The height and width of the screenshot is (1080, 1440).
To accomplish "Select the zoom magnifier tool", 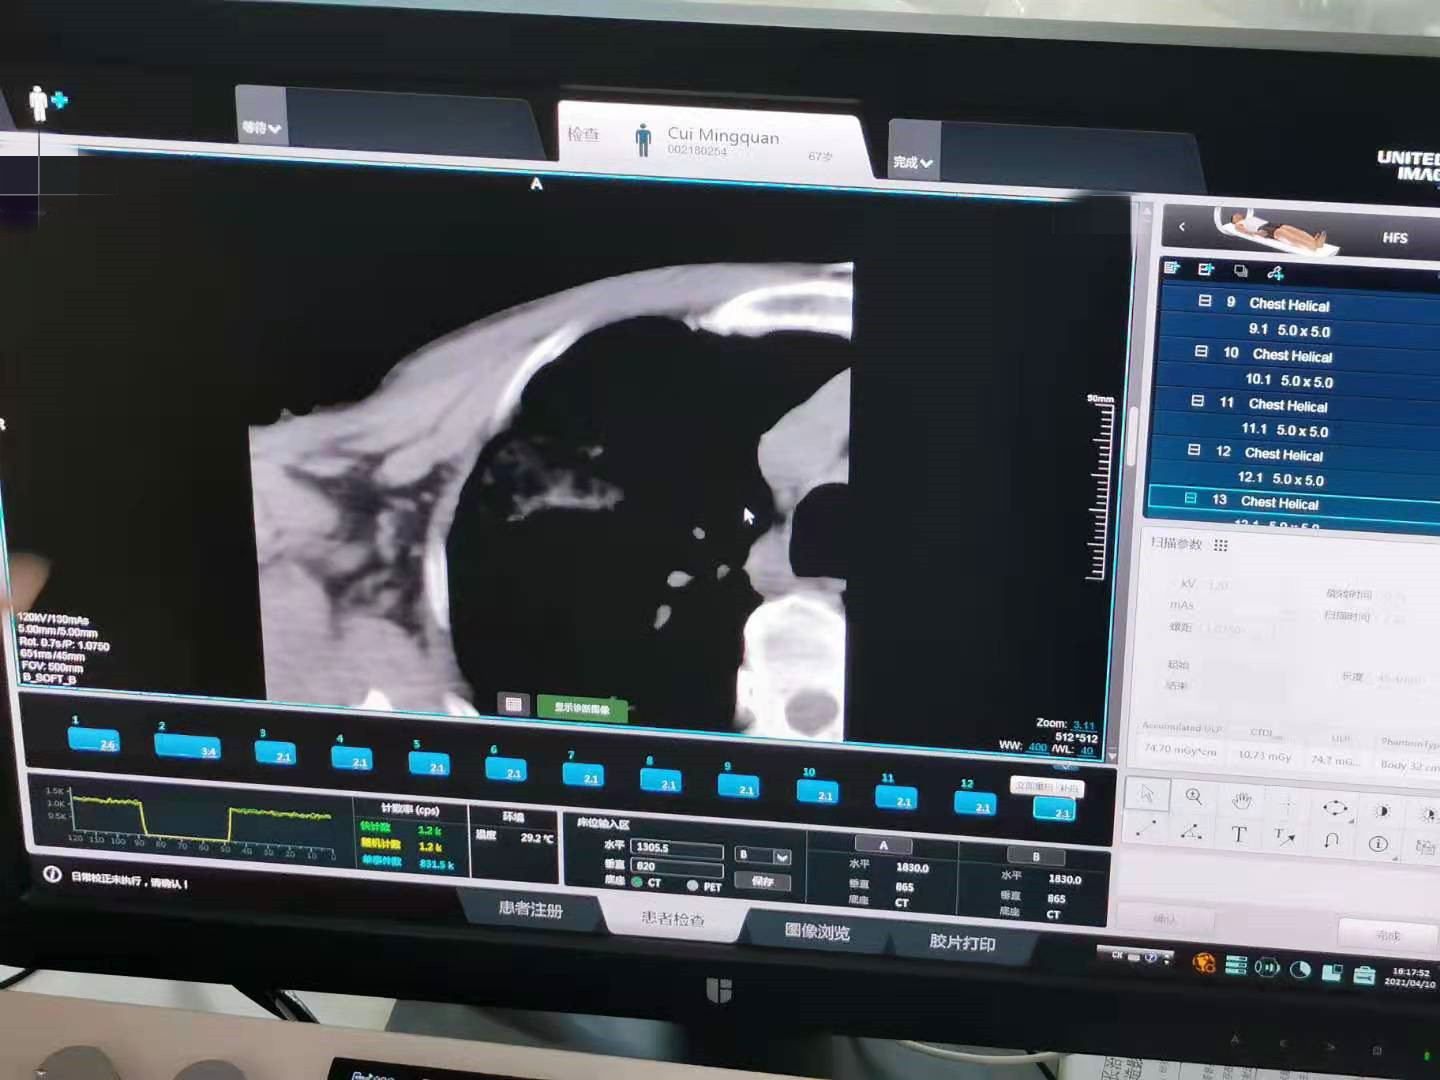I will tap(1193, 796).
